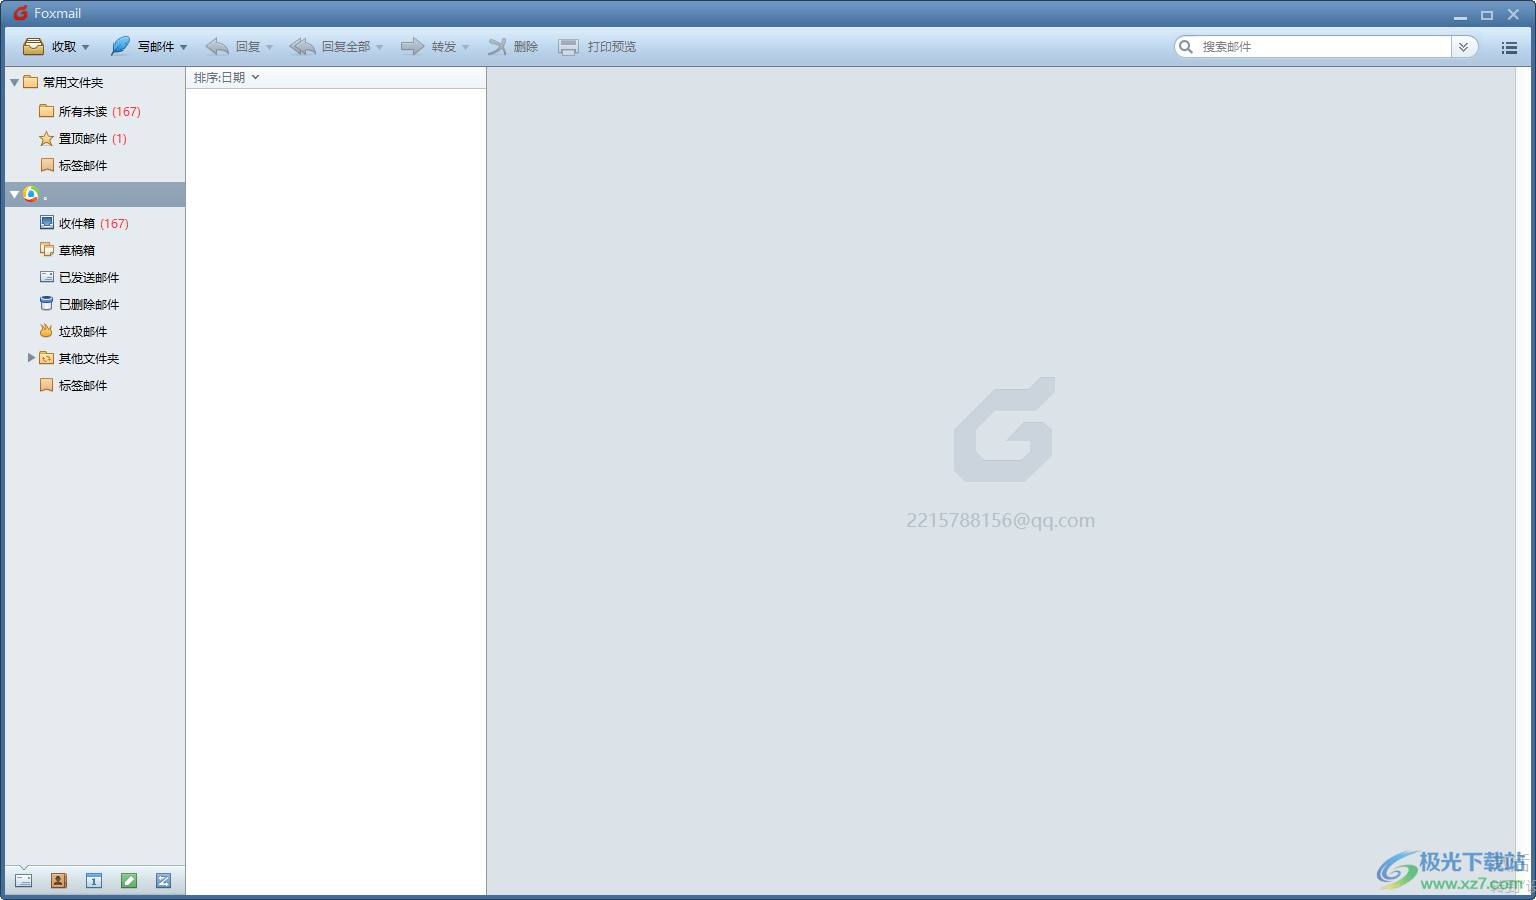Switch to notes view bottom icon

(x=128, y=881)
